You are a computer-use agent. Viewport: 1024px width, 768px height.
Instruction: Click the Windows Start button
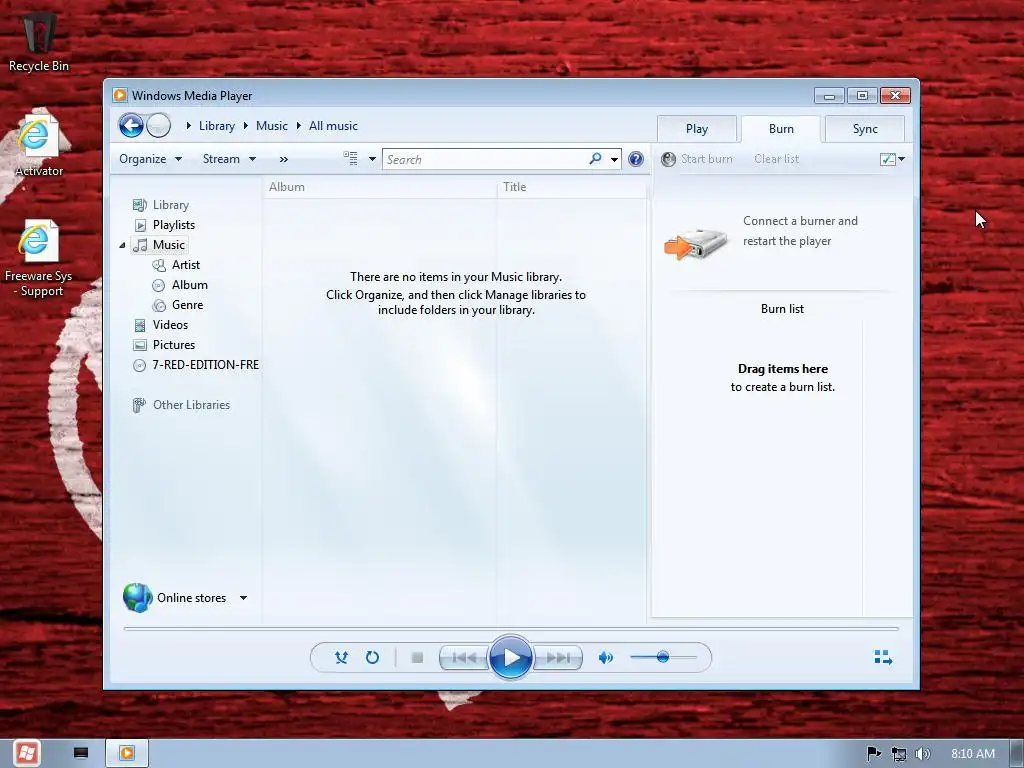[26, 753]
